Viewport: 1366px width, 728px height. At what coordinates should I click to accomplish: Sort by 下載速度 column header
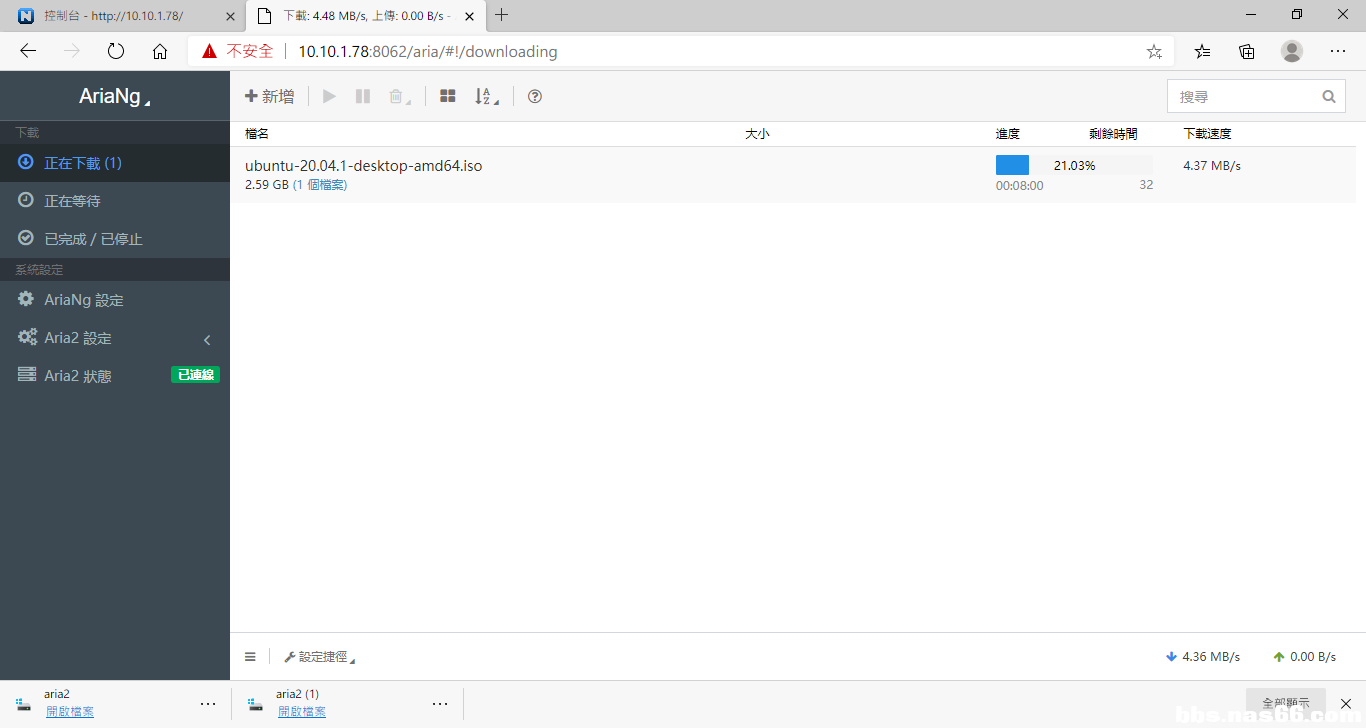(1207, 134)
